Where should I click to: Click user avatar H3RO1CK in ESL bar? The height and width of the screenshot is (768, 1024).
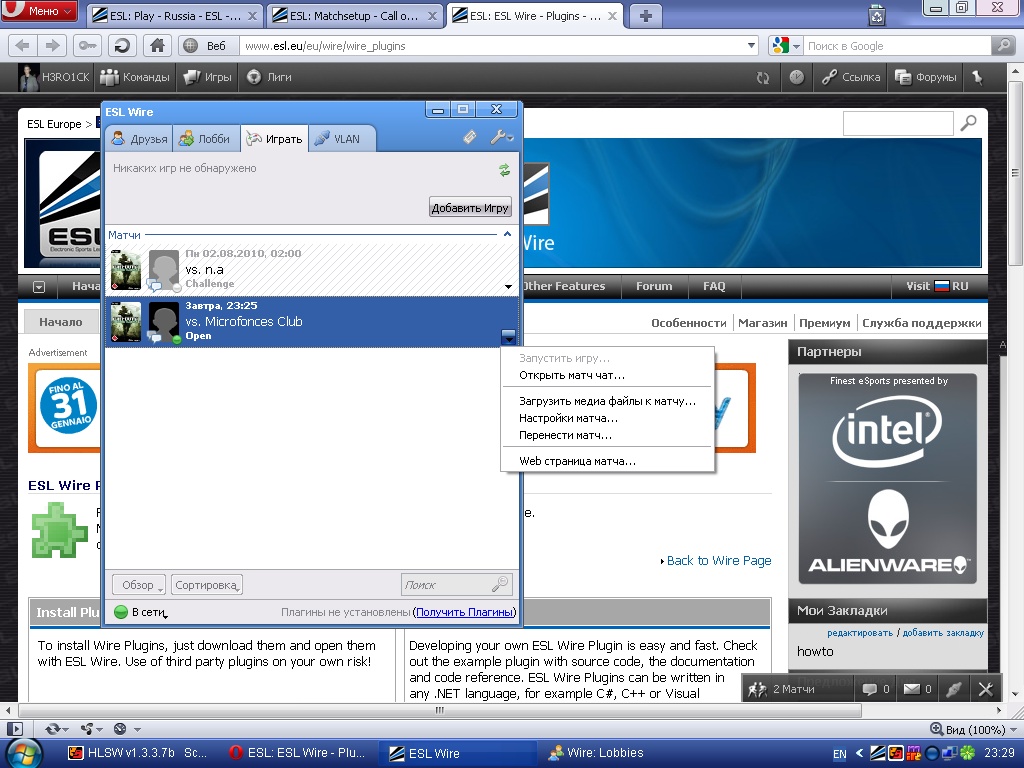[28, 77]
